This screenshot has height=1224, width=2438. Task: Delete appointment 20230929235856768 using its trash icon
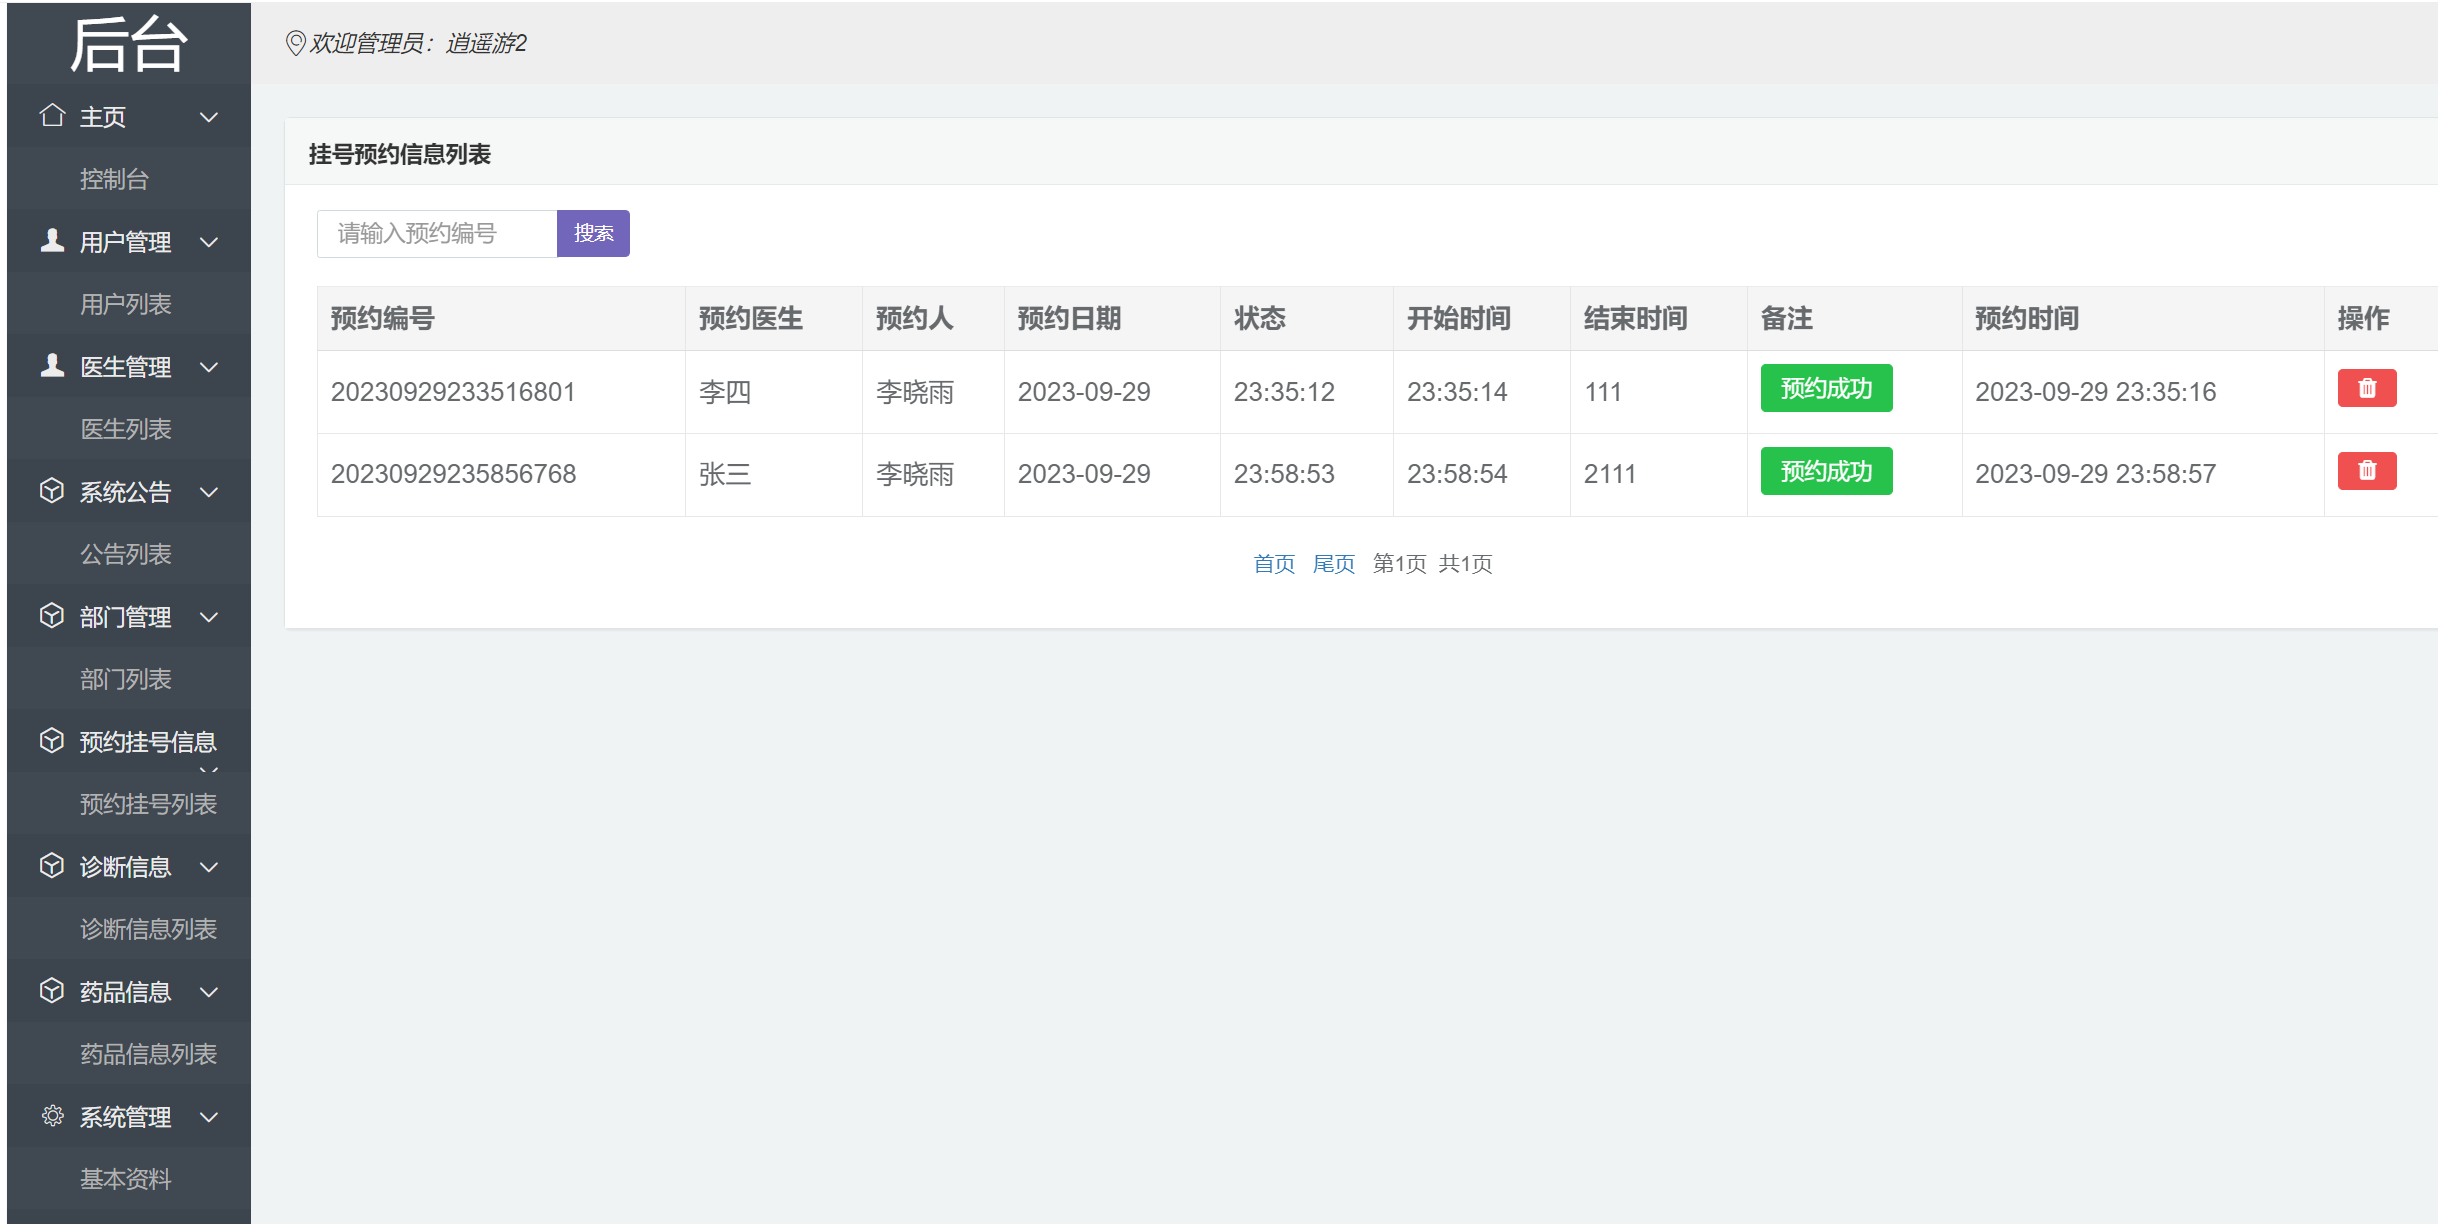coord(2366,471)
